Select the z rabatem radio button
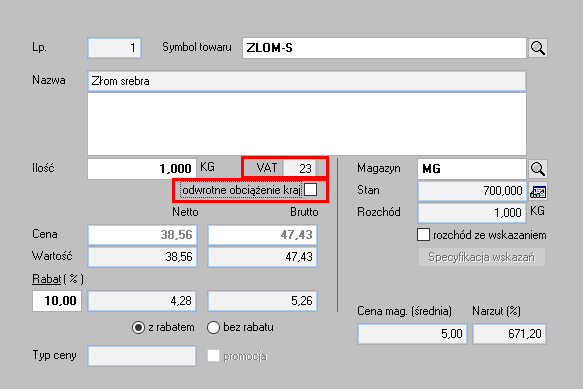Screen dimensions: 583x389 138,328
